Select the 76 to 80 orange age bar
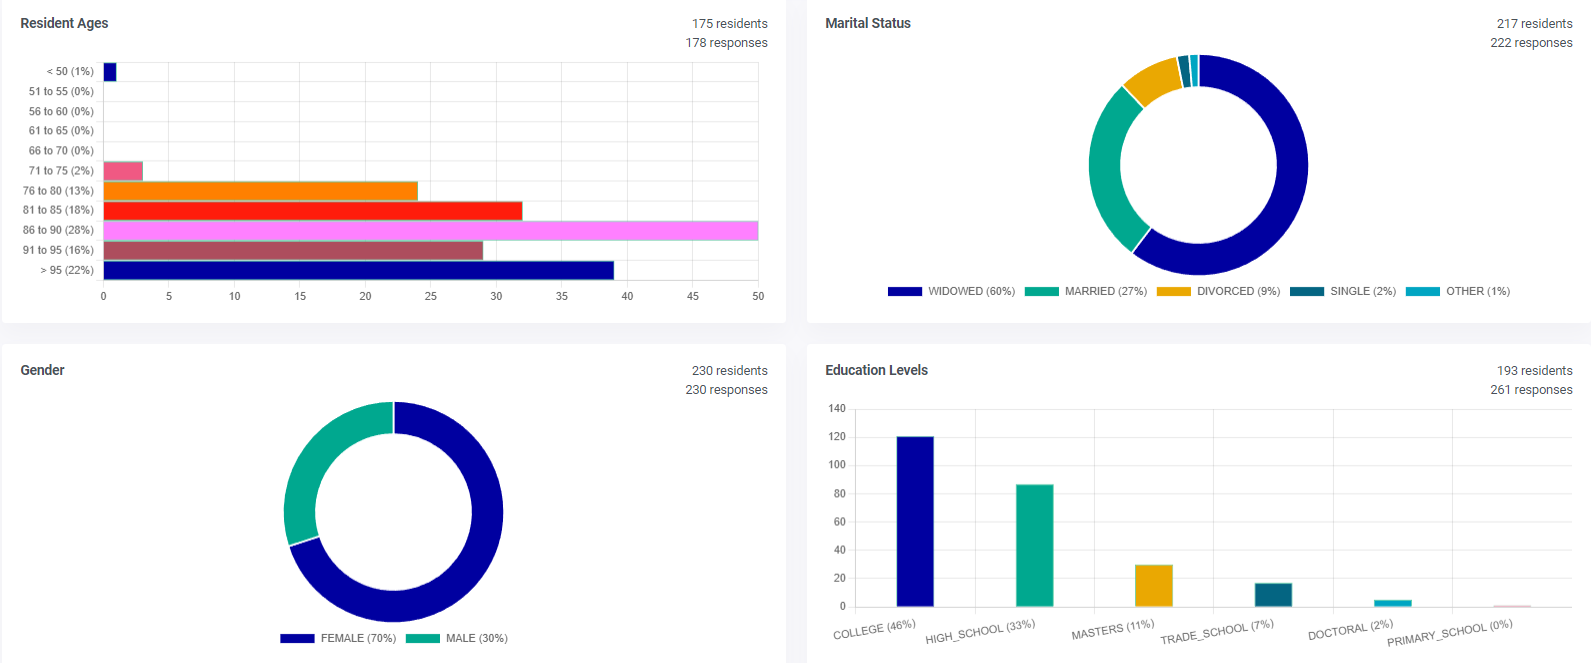The width and height of the screenshot is (1591, 663). click(x=261, y=191)
